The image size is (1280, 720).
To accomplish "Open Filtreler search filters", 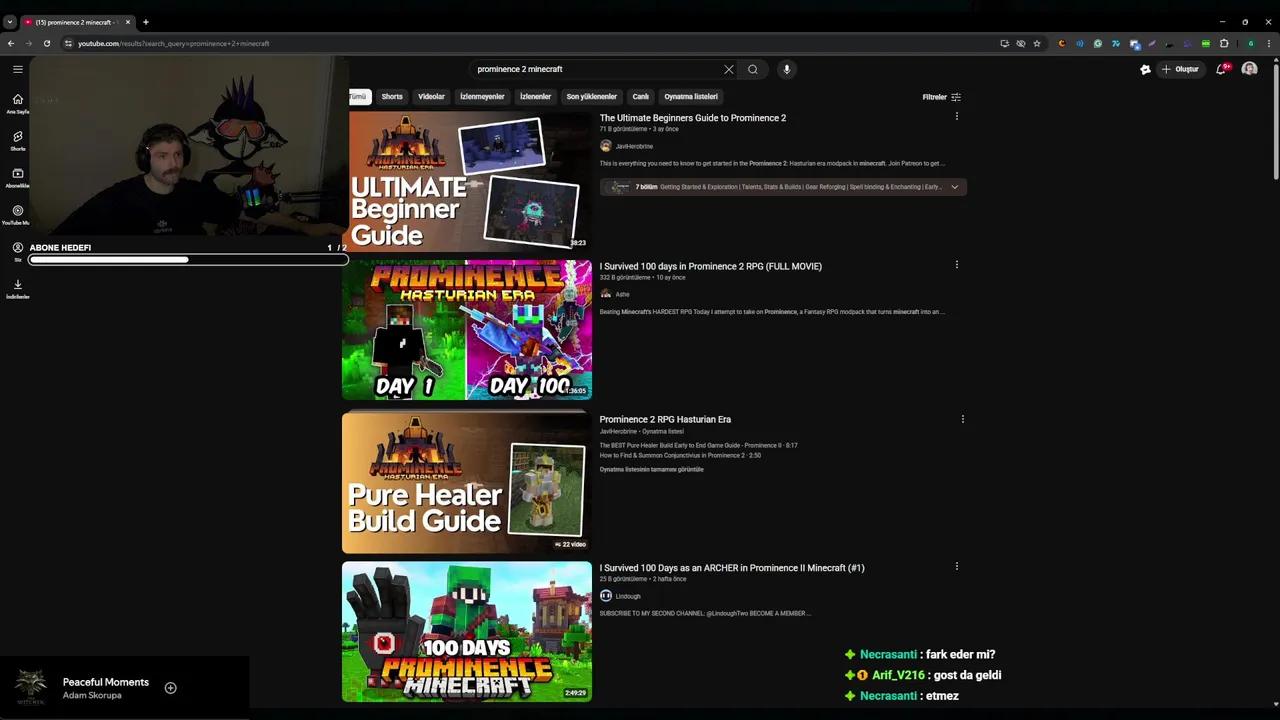I will 941,97.
